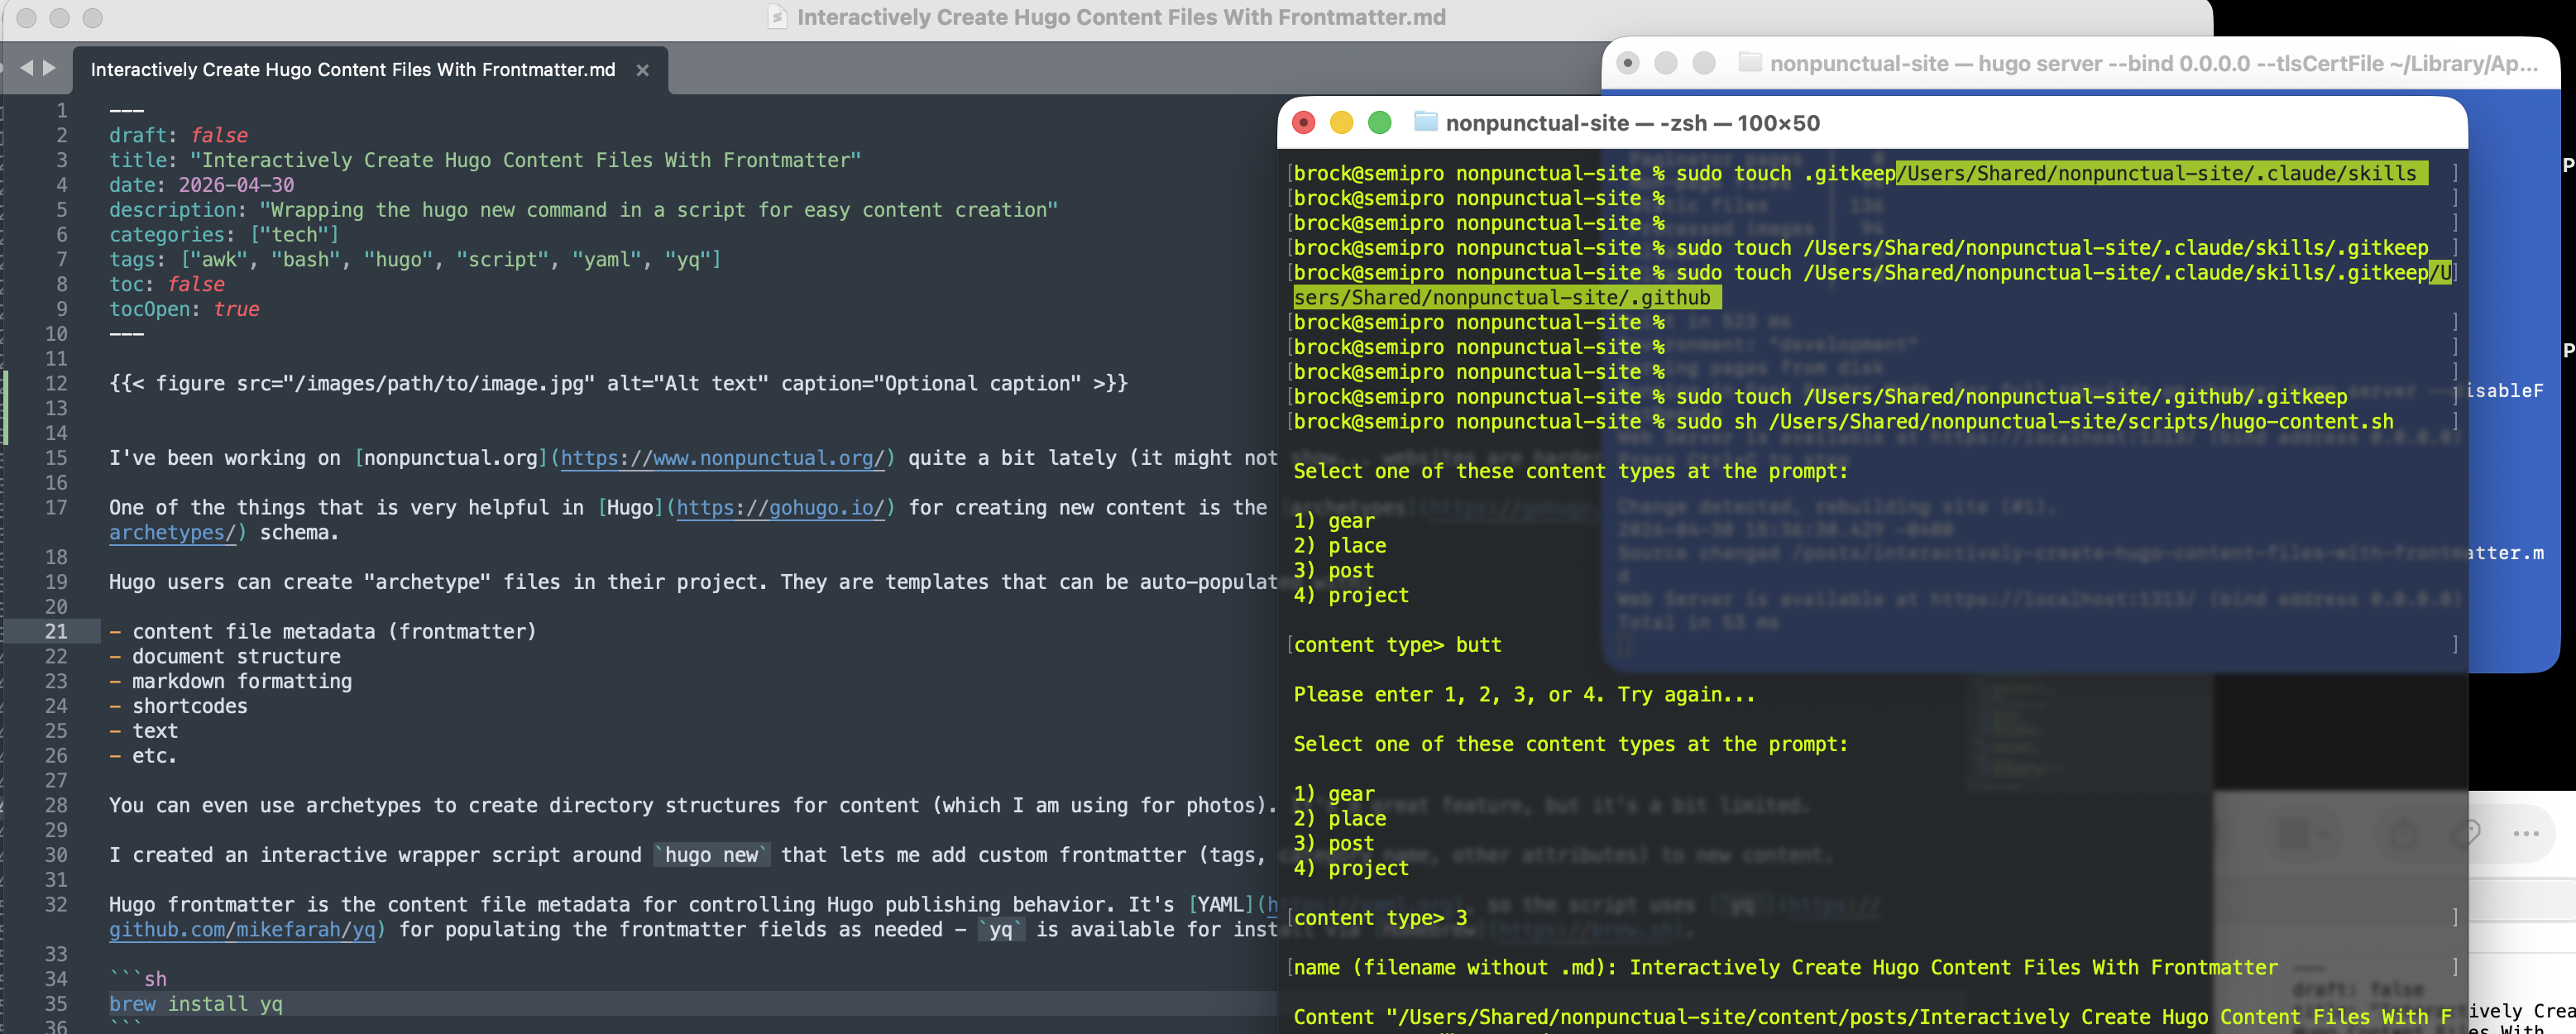Click the editor window title Frontmatter.md
The image size is (2576, 1034).
point(1121,17)
